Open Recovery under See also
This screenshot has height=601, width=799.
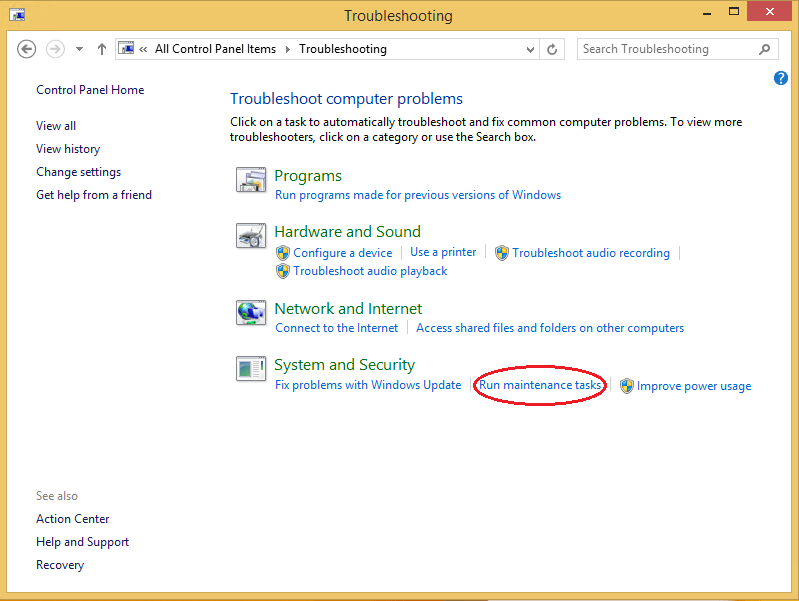(x=60, y=565)
